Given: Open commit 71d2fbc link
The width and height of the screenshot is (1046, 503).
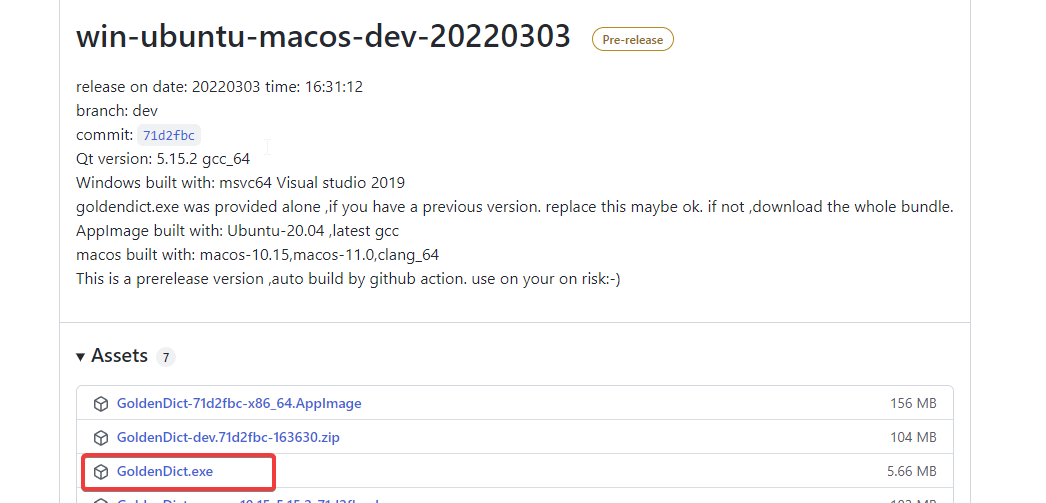Looking at the screenshot, I should (169, 135).
